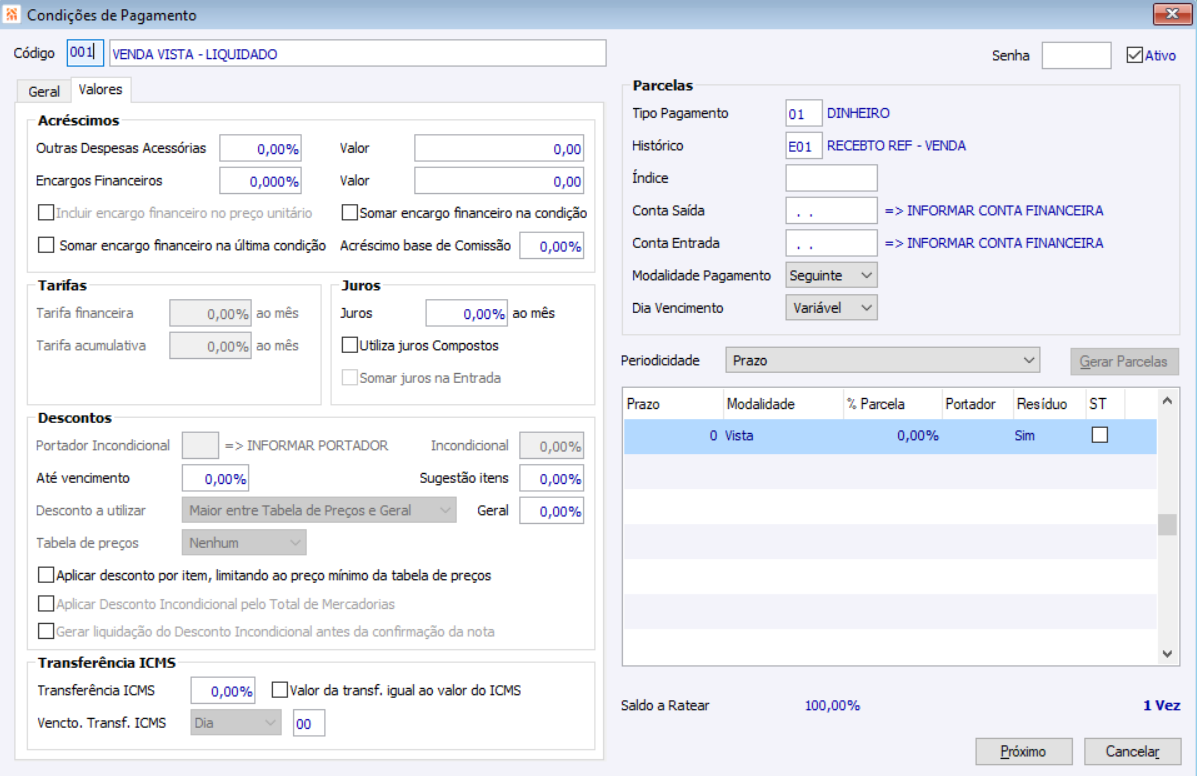Click the parcelas list scroll down arrow
This screenshot has height=776, width=1197.
click(x=1167, y=653)
